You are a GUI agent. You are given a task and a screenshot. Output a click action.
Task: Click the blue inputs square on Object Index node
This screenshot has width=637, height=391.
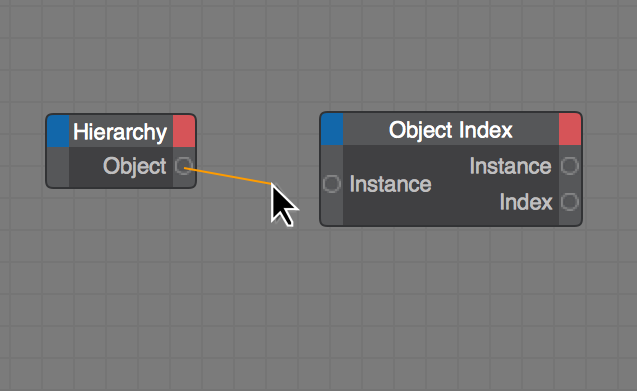pos(332,129)
